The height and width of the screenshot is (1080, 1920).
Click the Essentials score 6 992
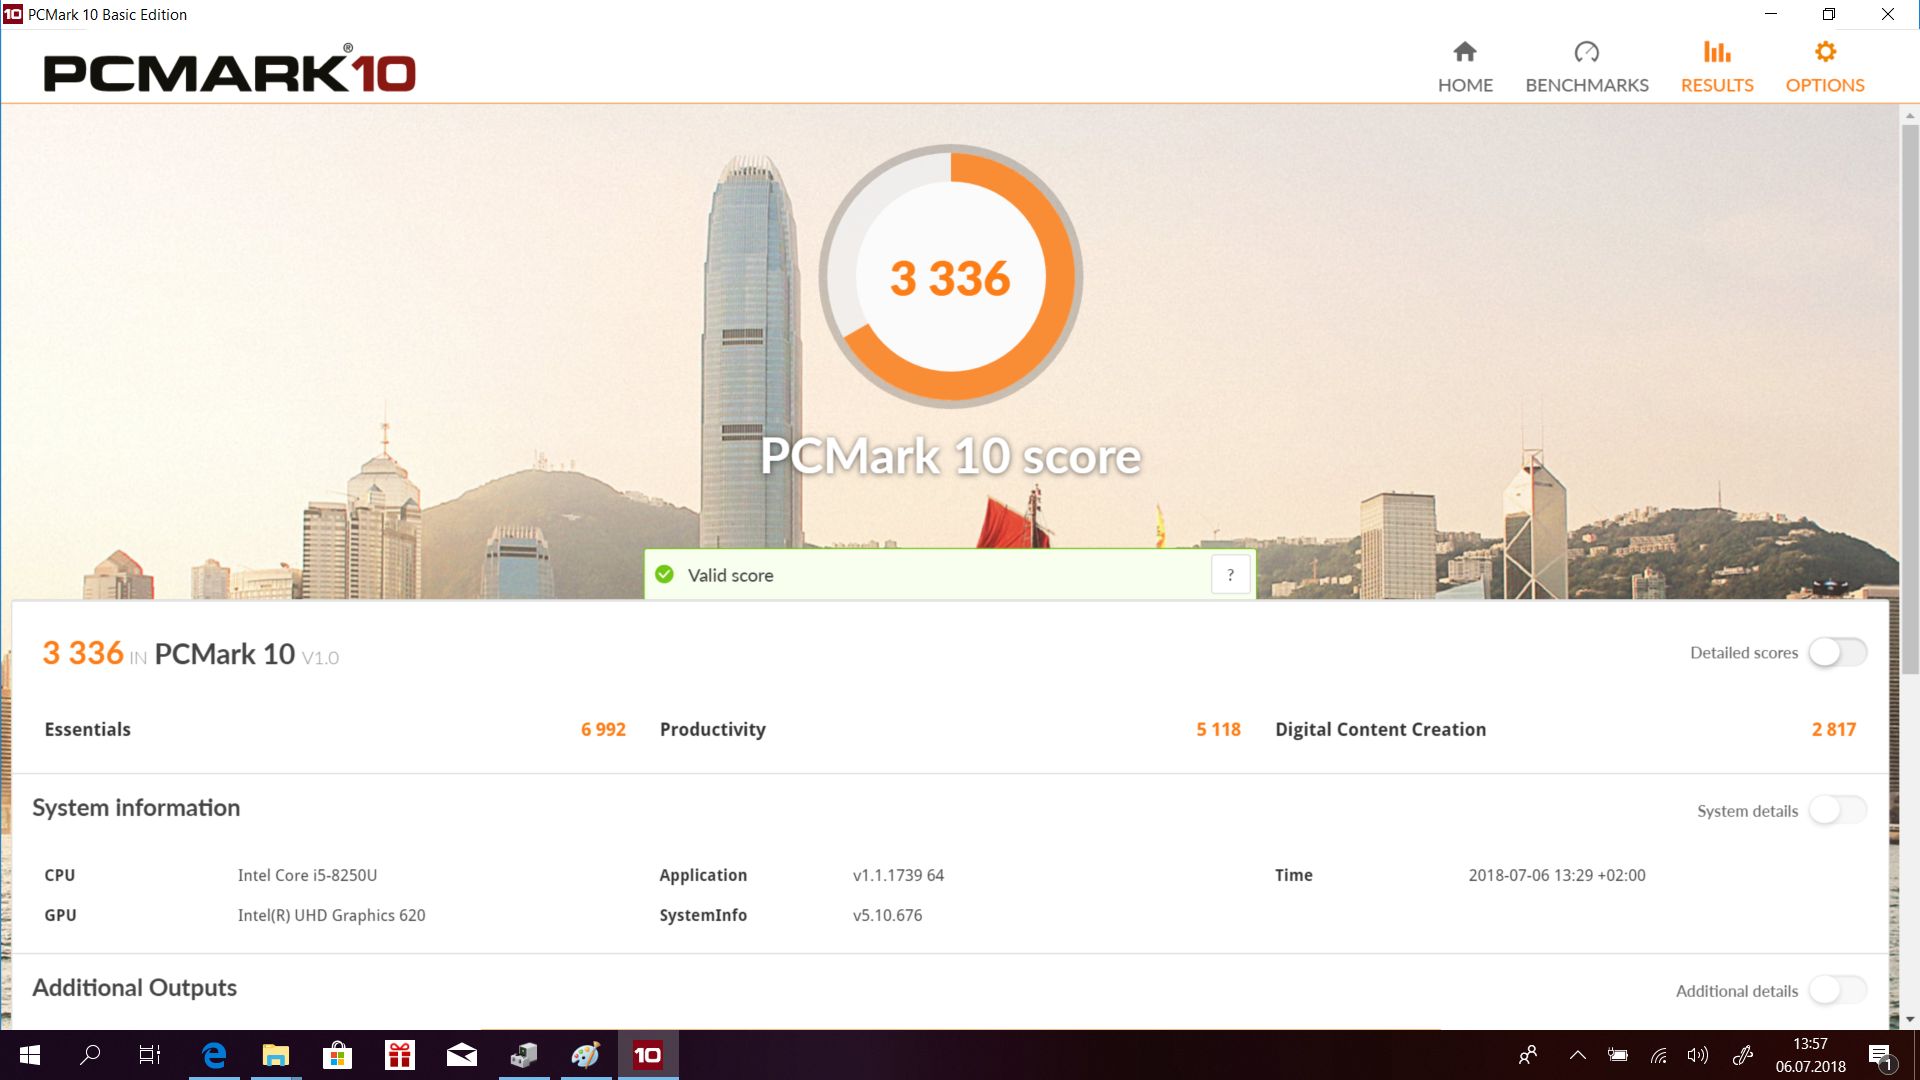pos(603,730)
